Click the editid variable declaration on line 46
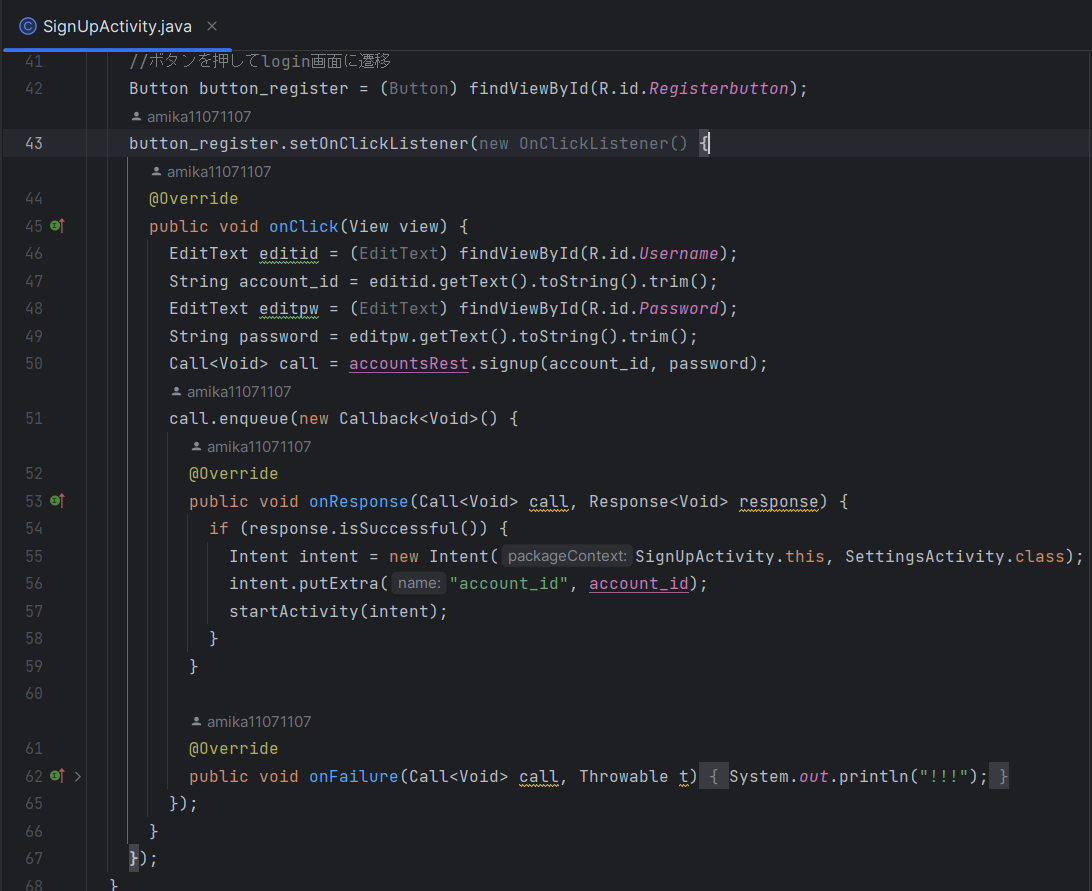 pos(289,254)
